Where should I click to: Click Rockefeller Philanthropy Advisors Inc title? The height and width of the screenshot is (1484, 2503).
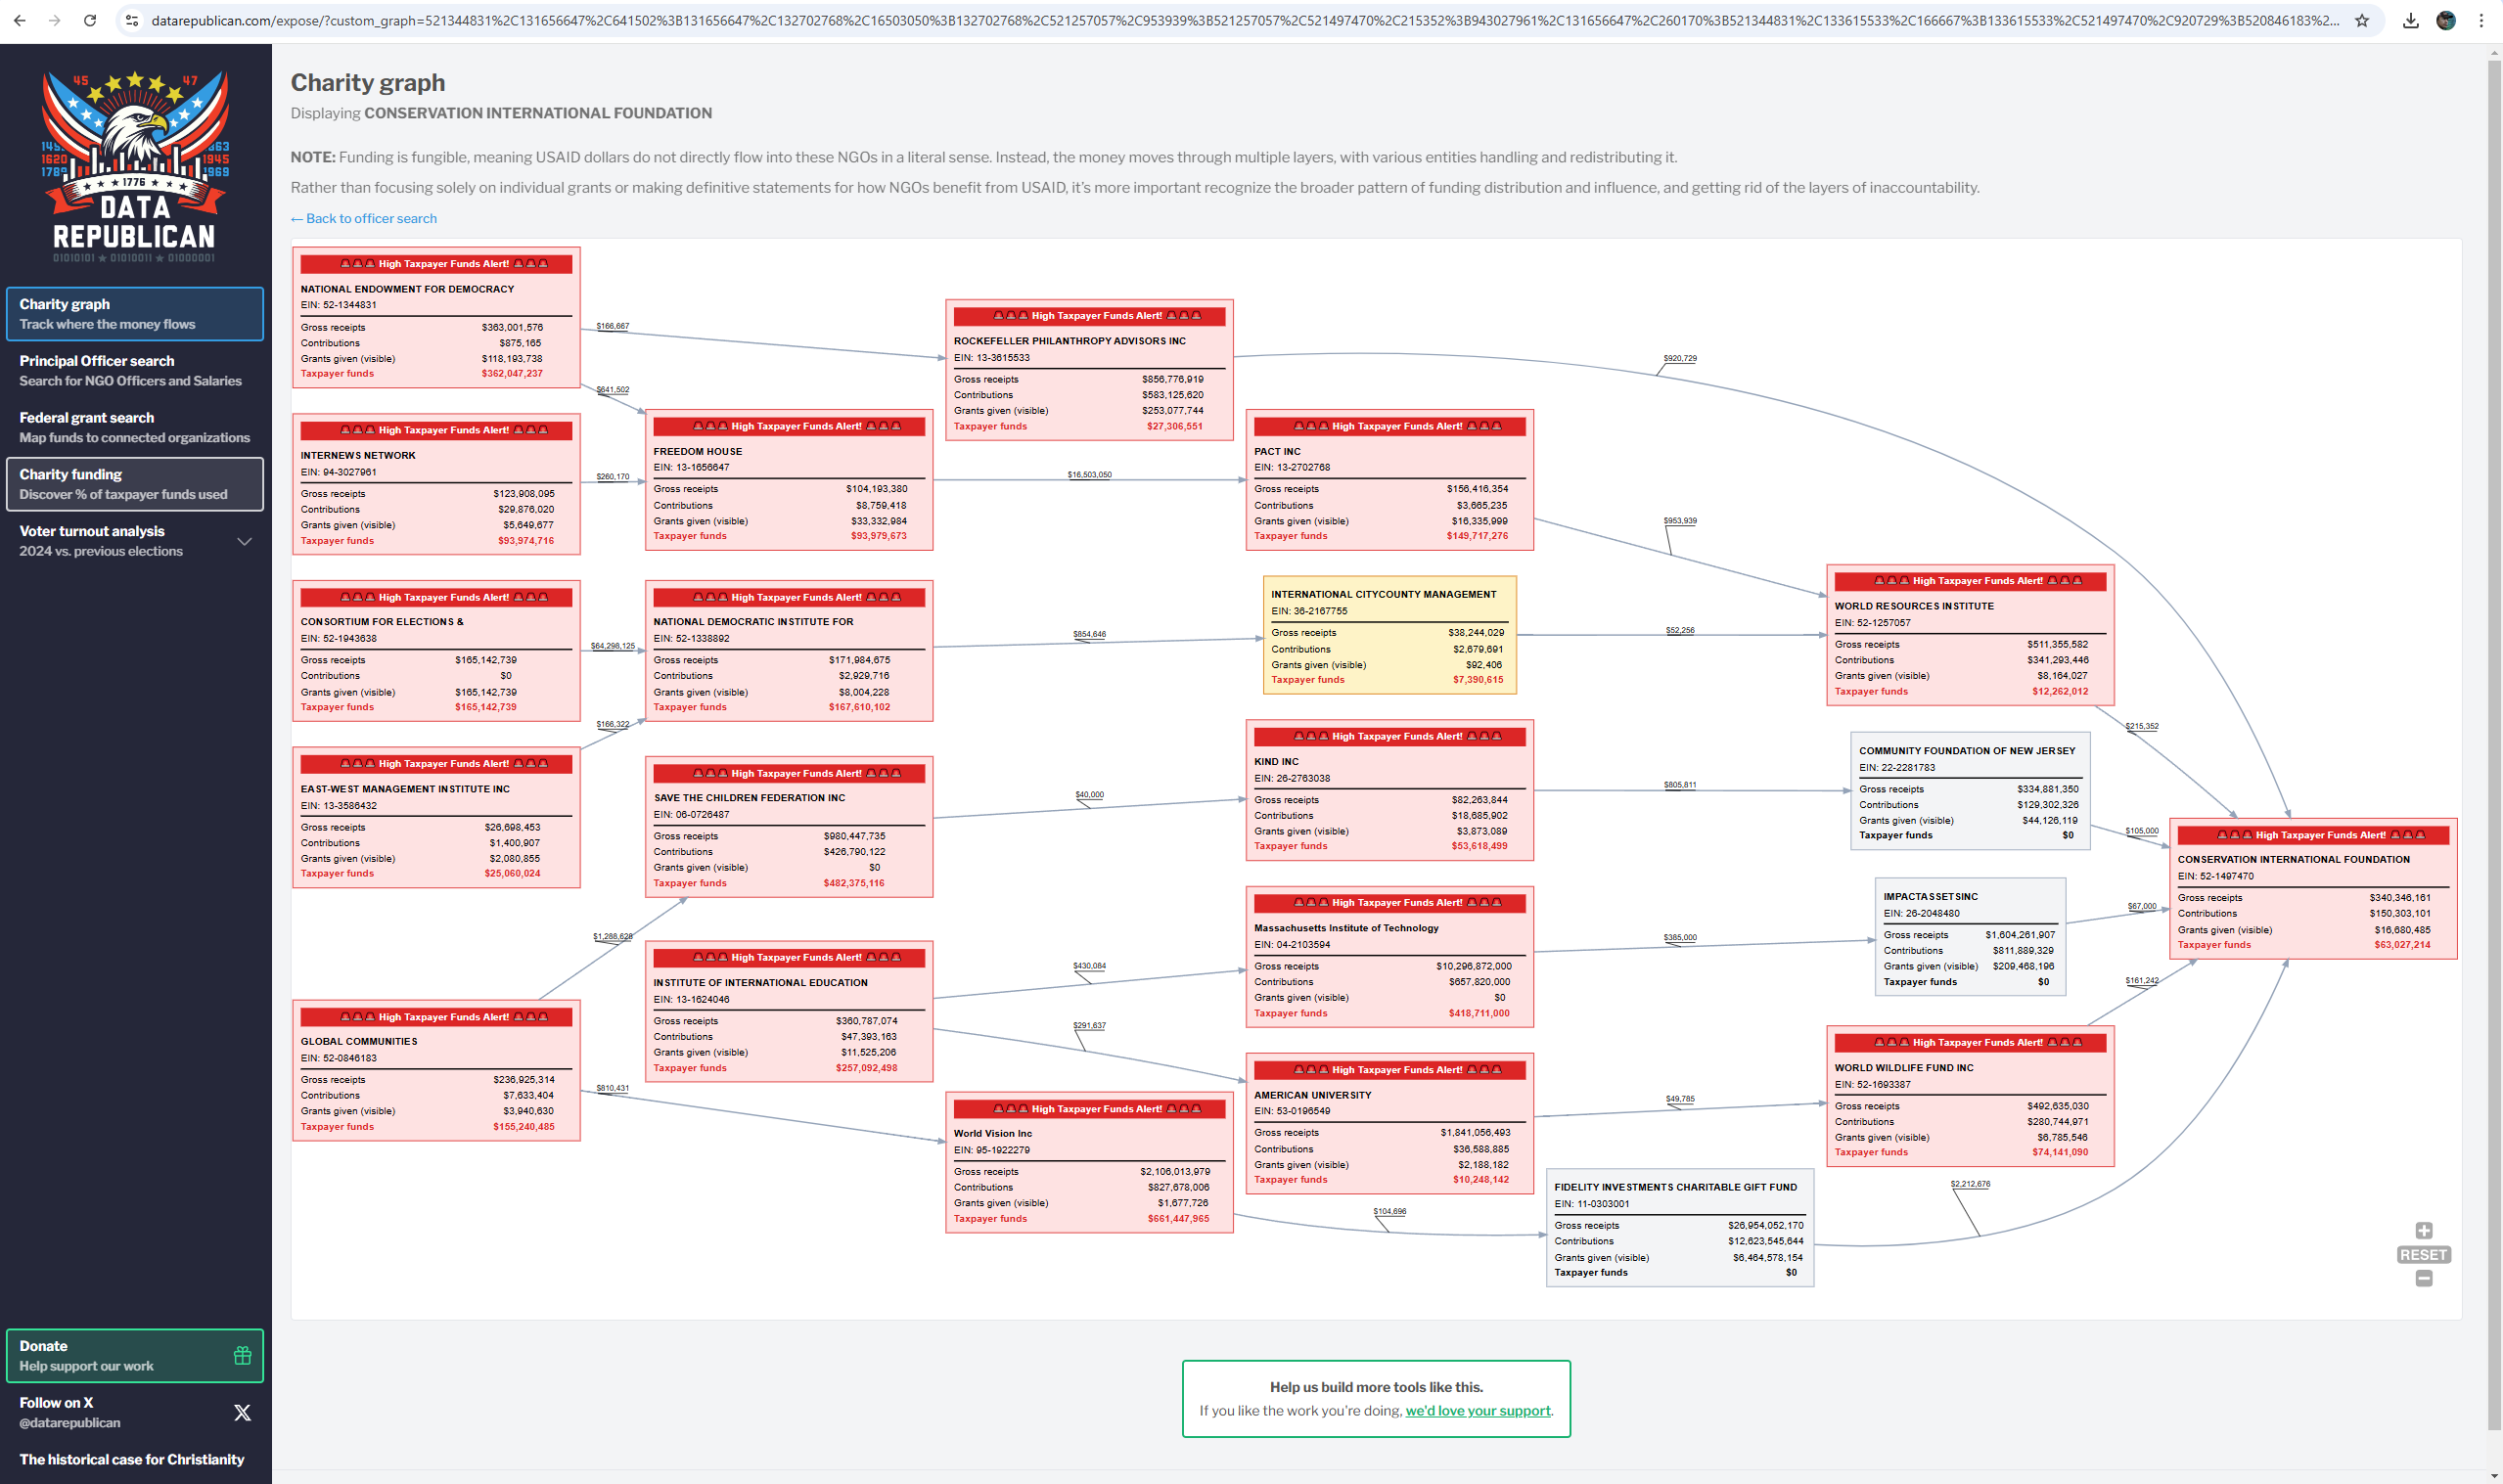point(1070,341)
